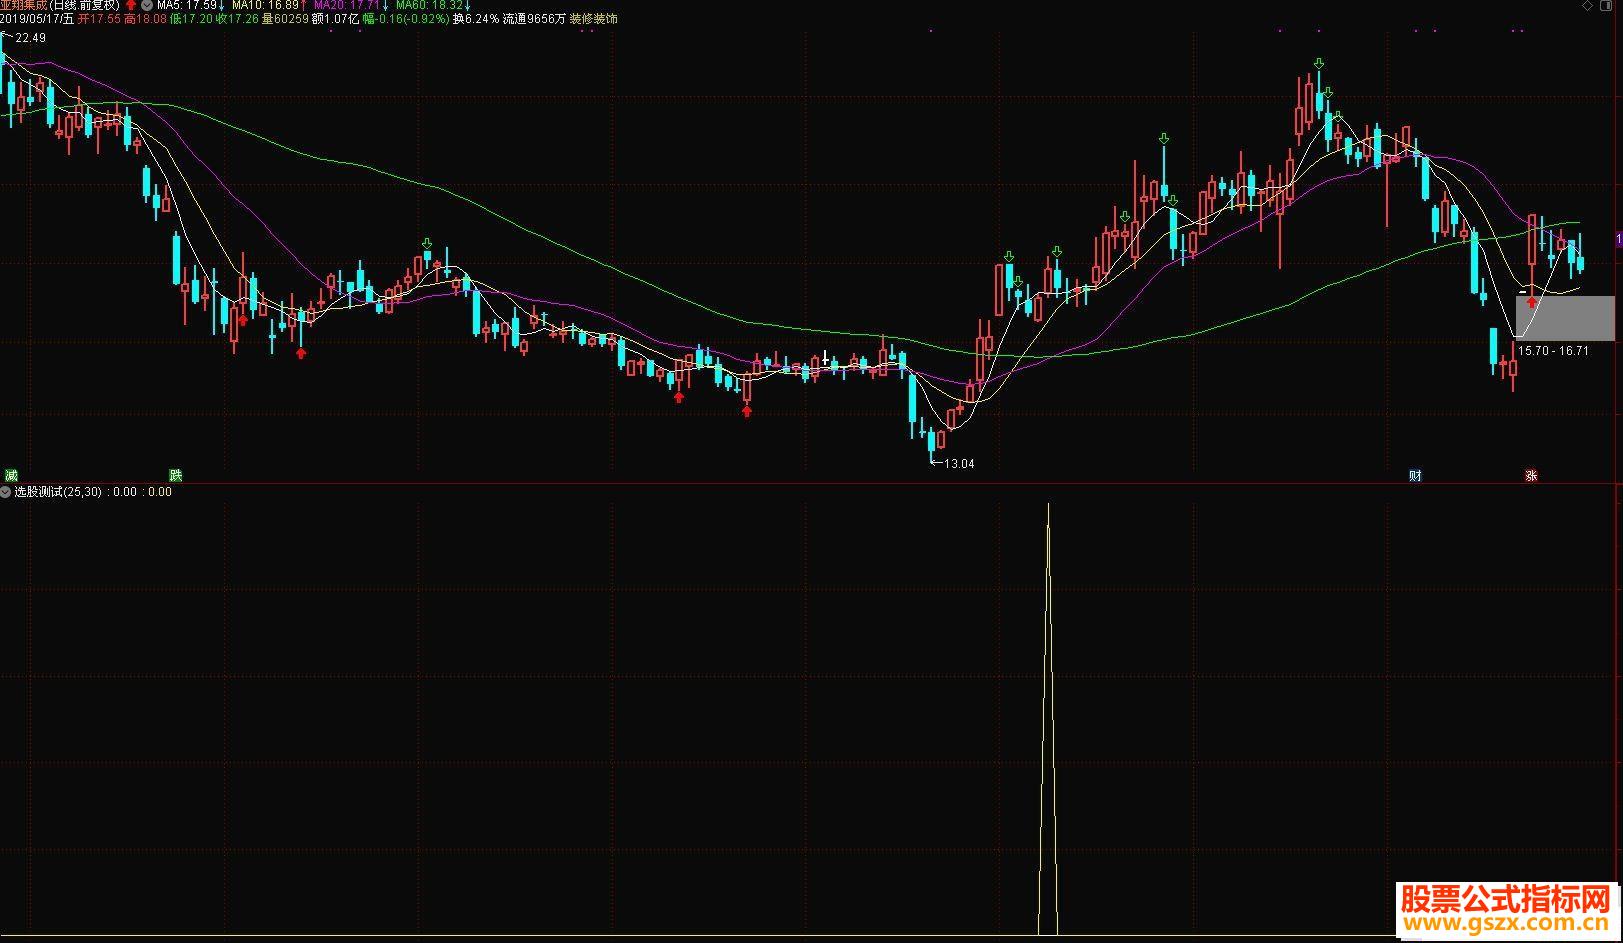Click the 装修装饰 sector link
Screen dimensions: 1623x943
pos(593,19)
